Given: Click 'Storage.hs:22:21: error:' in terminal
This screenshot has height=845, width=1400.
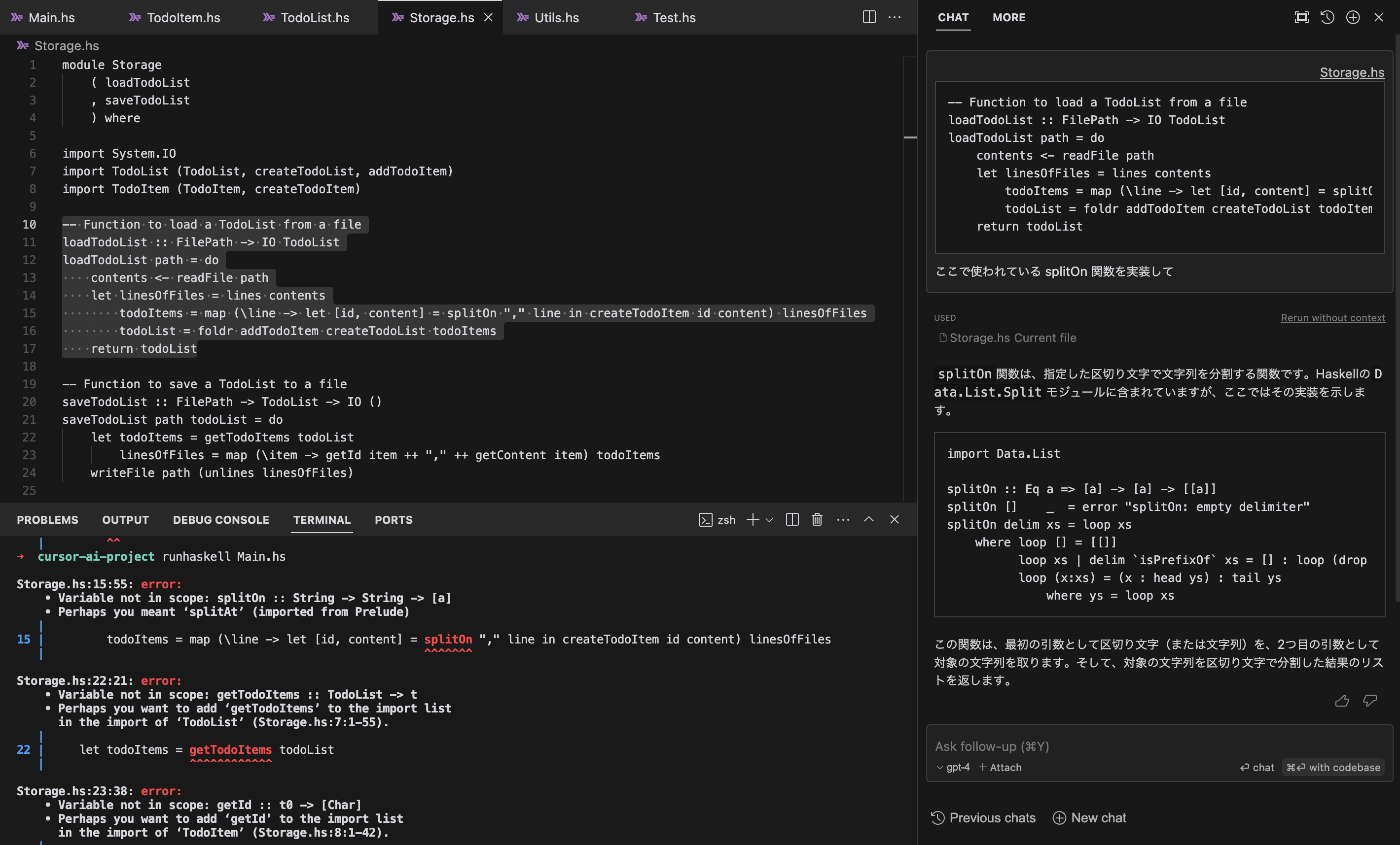Looking at the screenshot, I should coord(99,681).
